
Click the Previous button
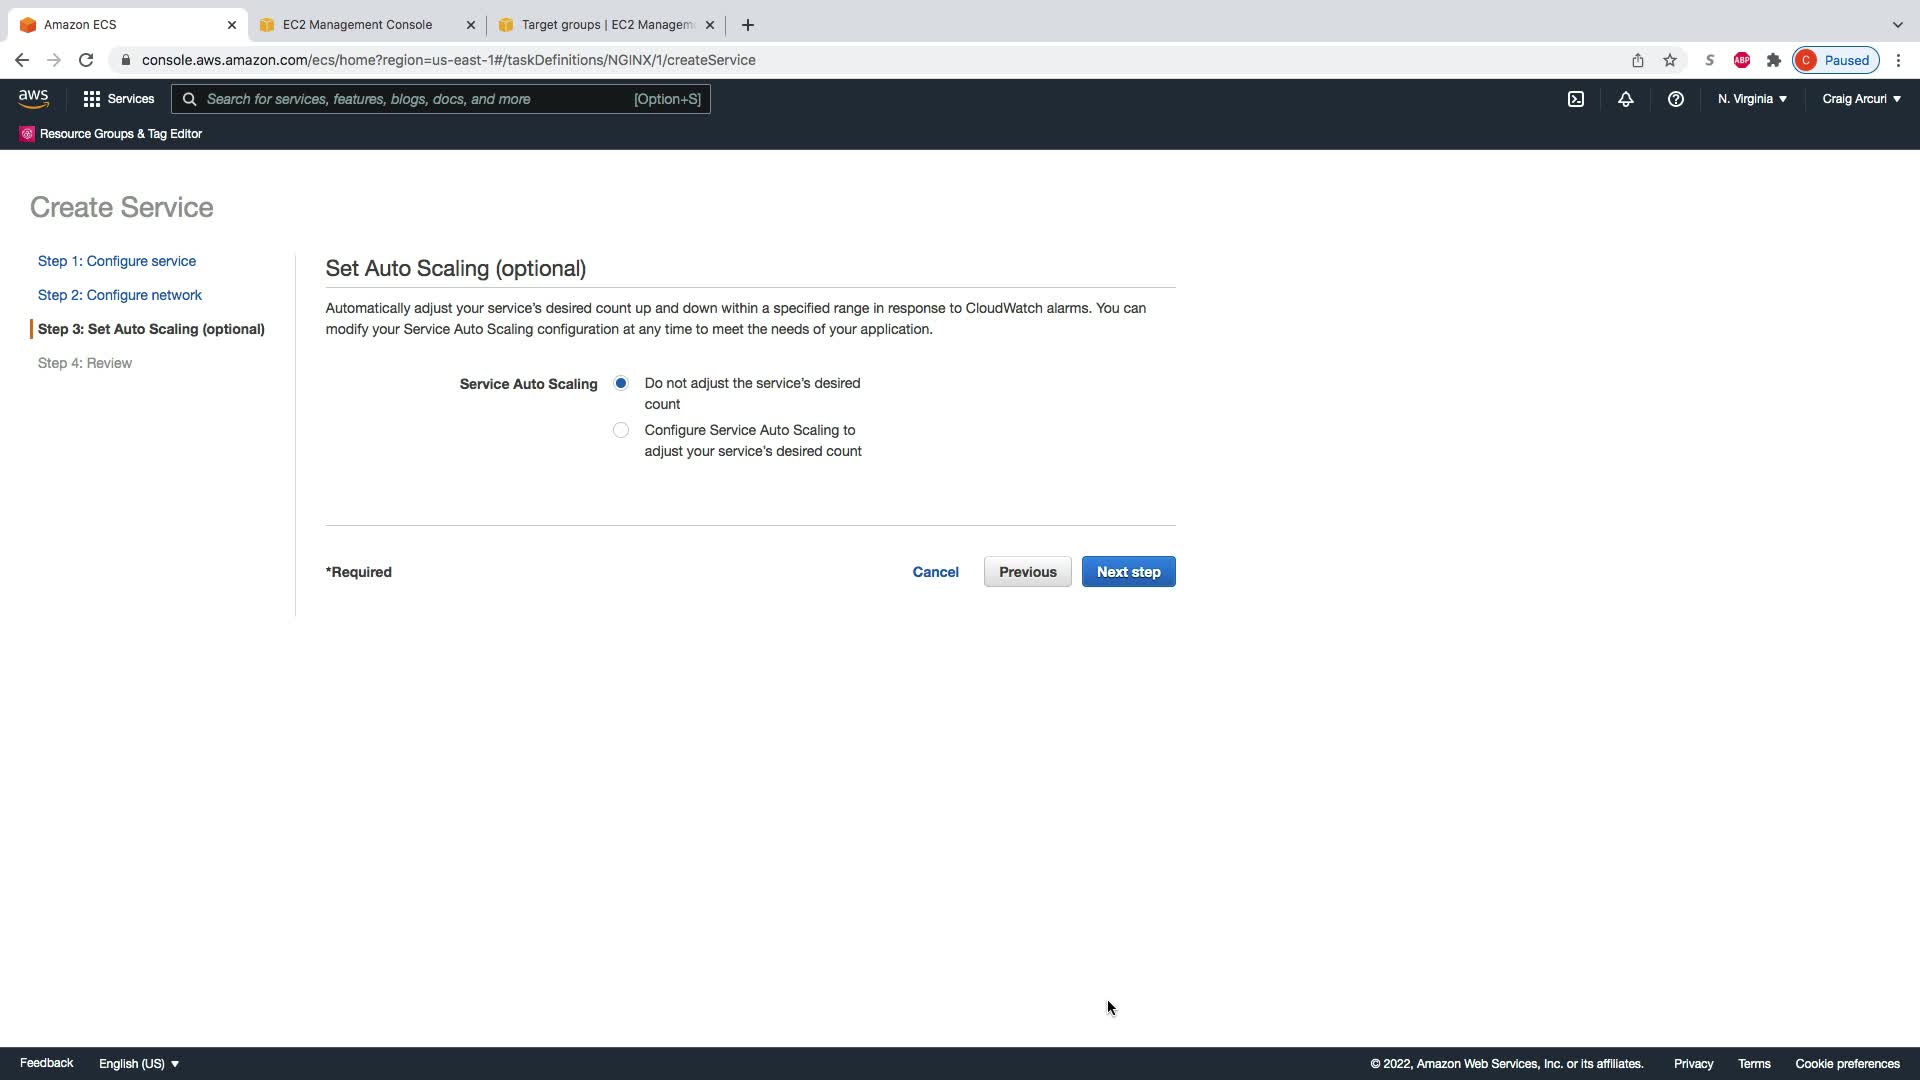1027,572
